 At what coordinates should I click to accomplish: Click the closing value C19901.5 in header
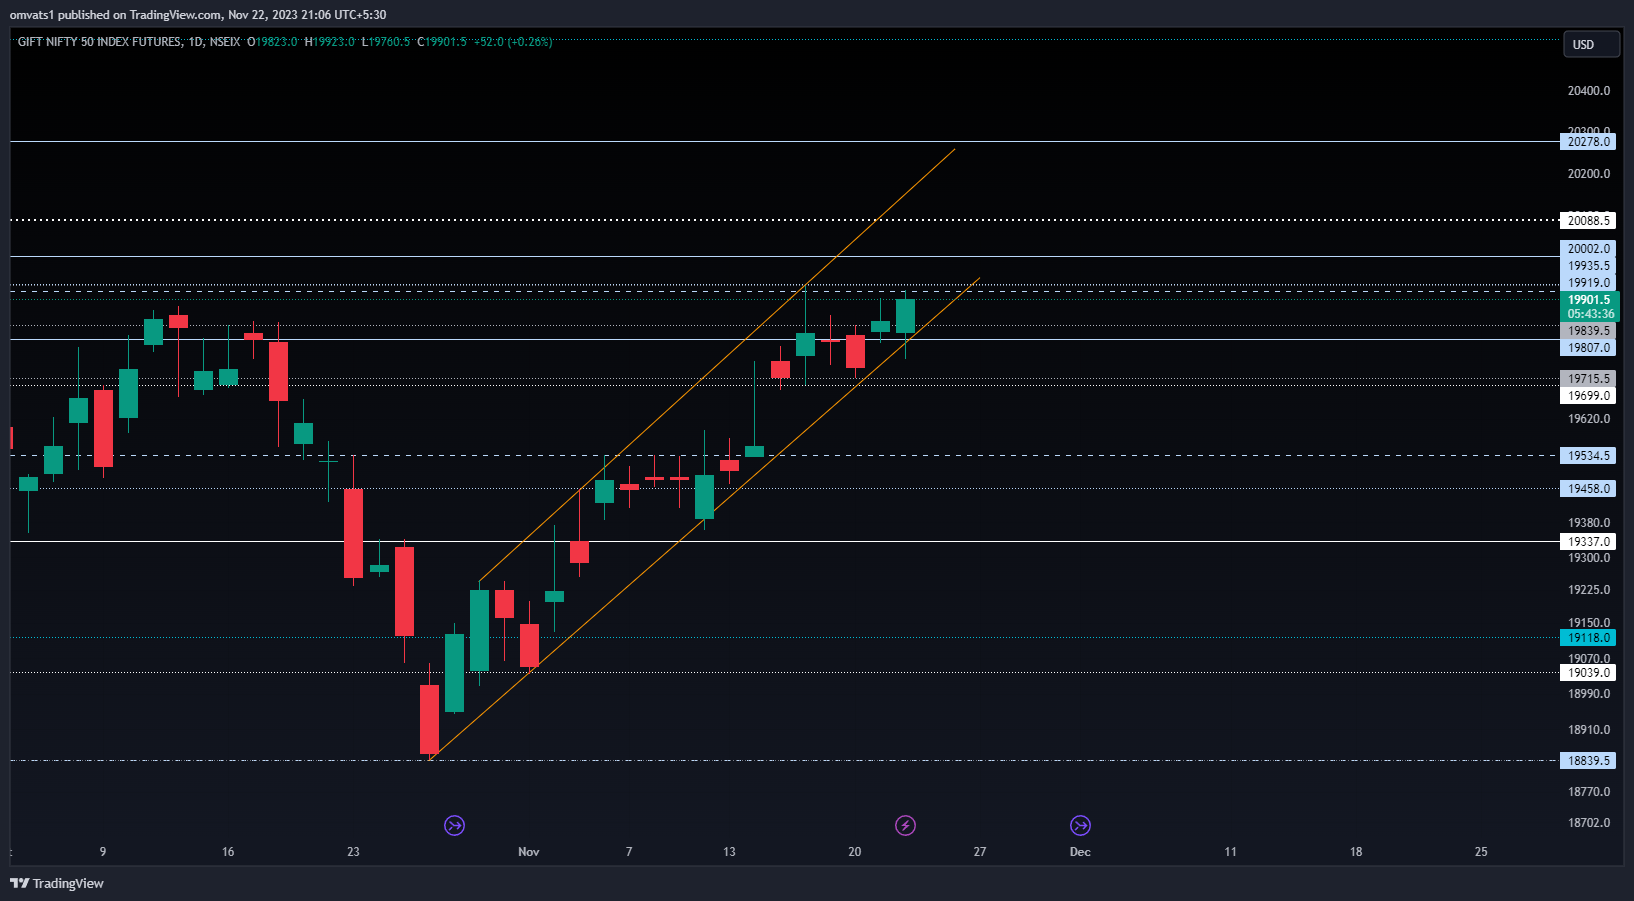[x=442, y=42]
